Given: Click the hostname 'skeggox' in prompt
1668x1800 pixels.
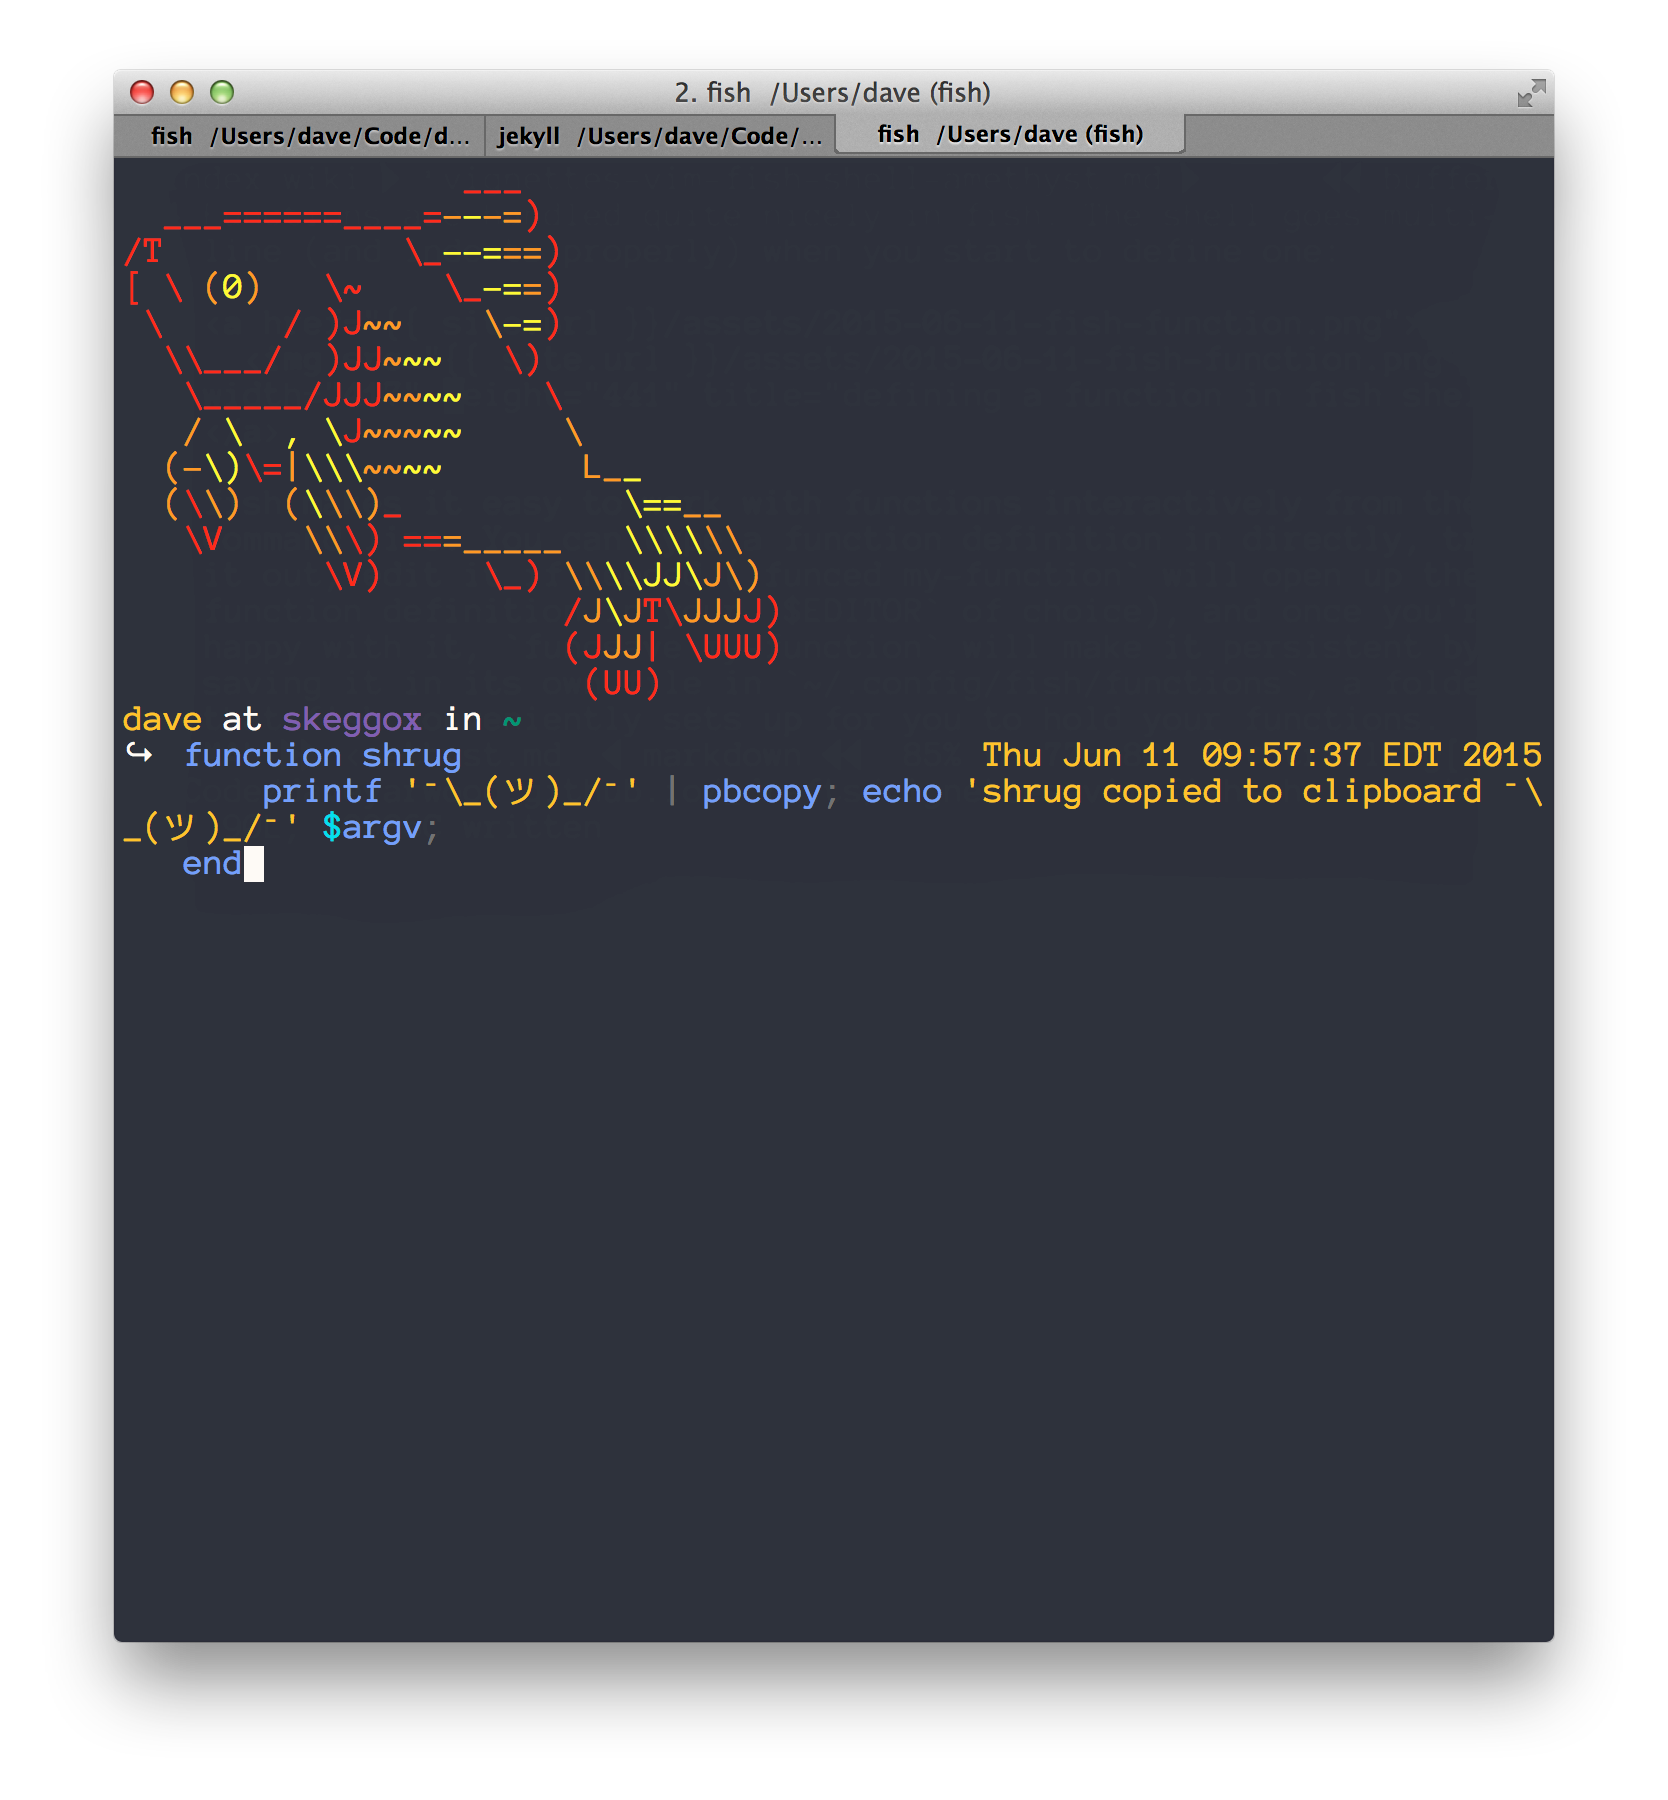Looking at the screenshot, I should [x=352, y=720].
